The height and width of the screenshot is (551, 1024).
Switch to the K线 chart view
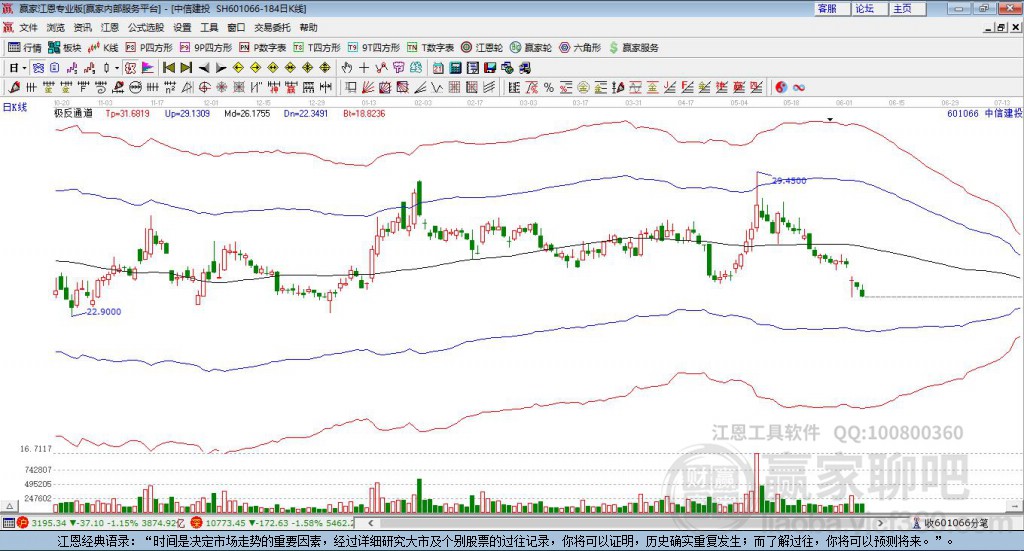click(x=103, y=48)
